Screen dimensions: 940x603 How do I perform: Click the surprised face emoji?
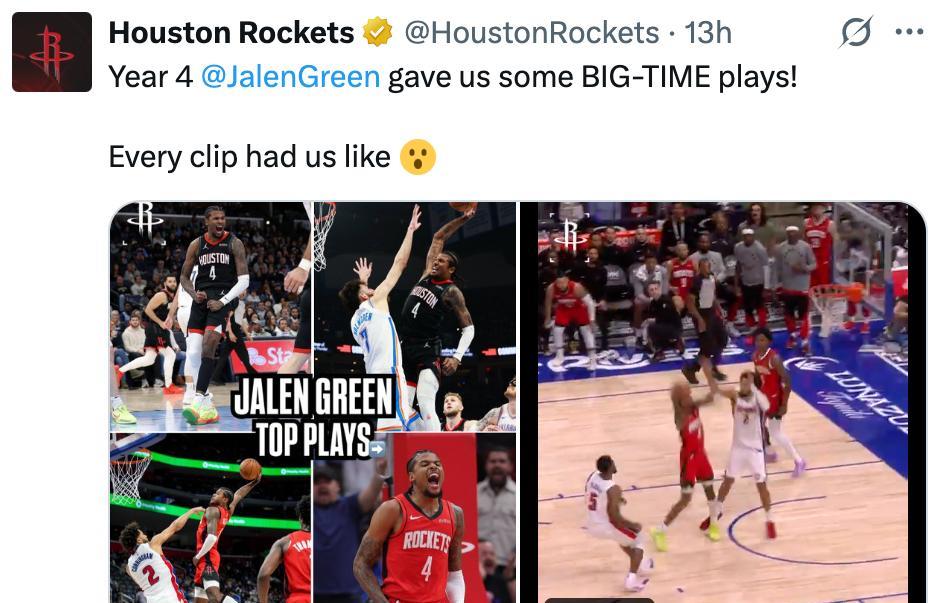(418, 157)
